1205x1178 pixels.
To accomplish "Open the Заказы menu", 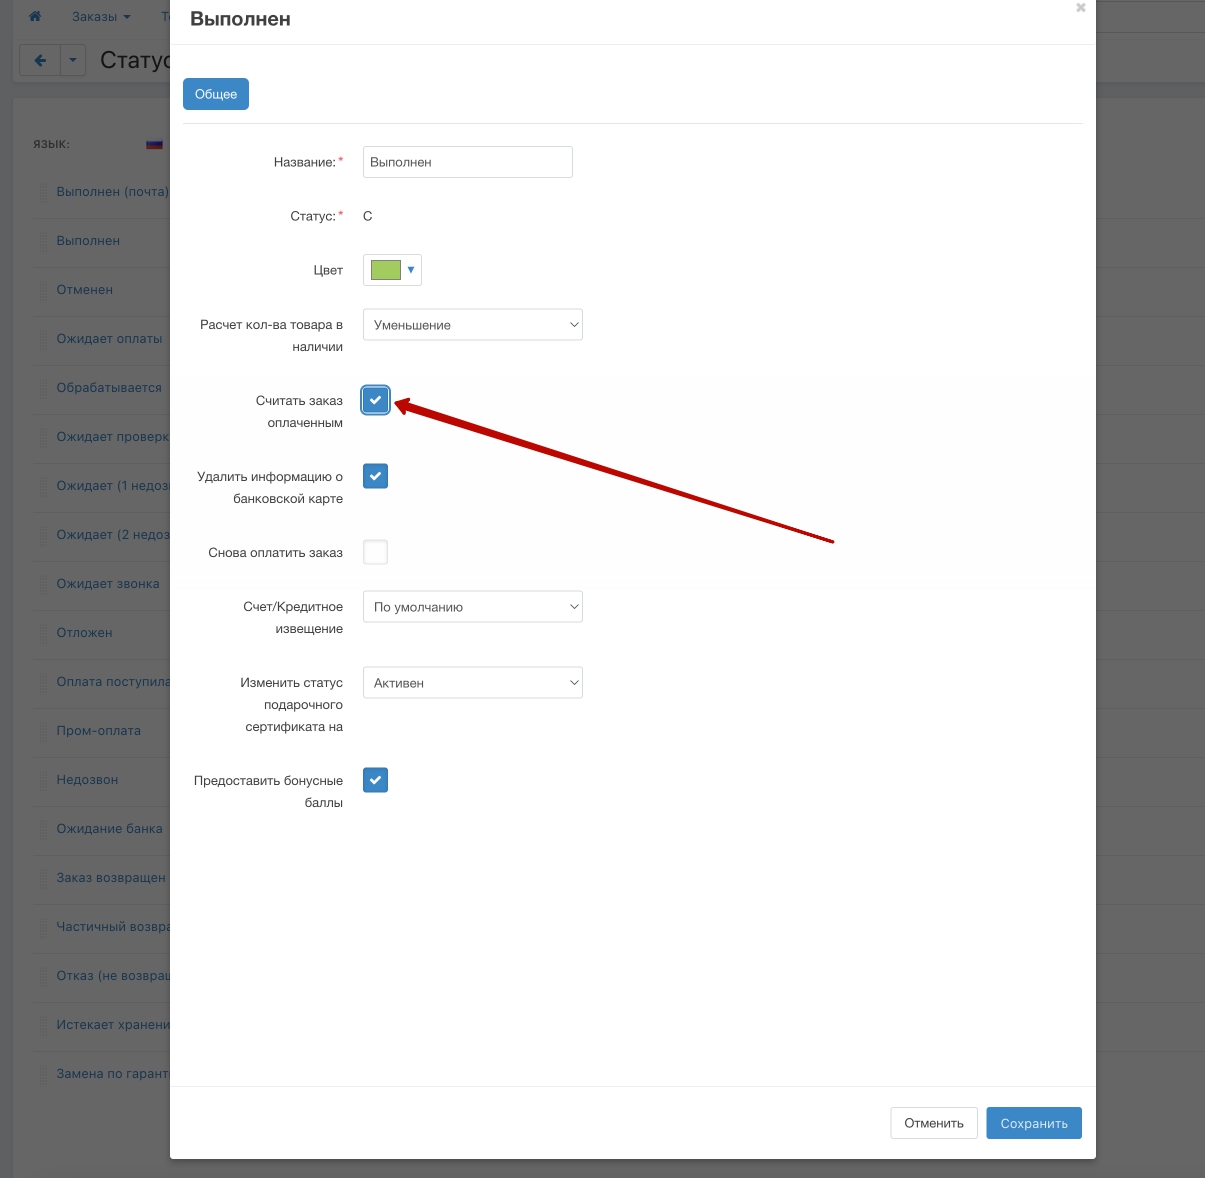I will pyautogui.click(x=101, y=17).
